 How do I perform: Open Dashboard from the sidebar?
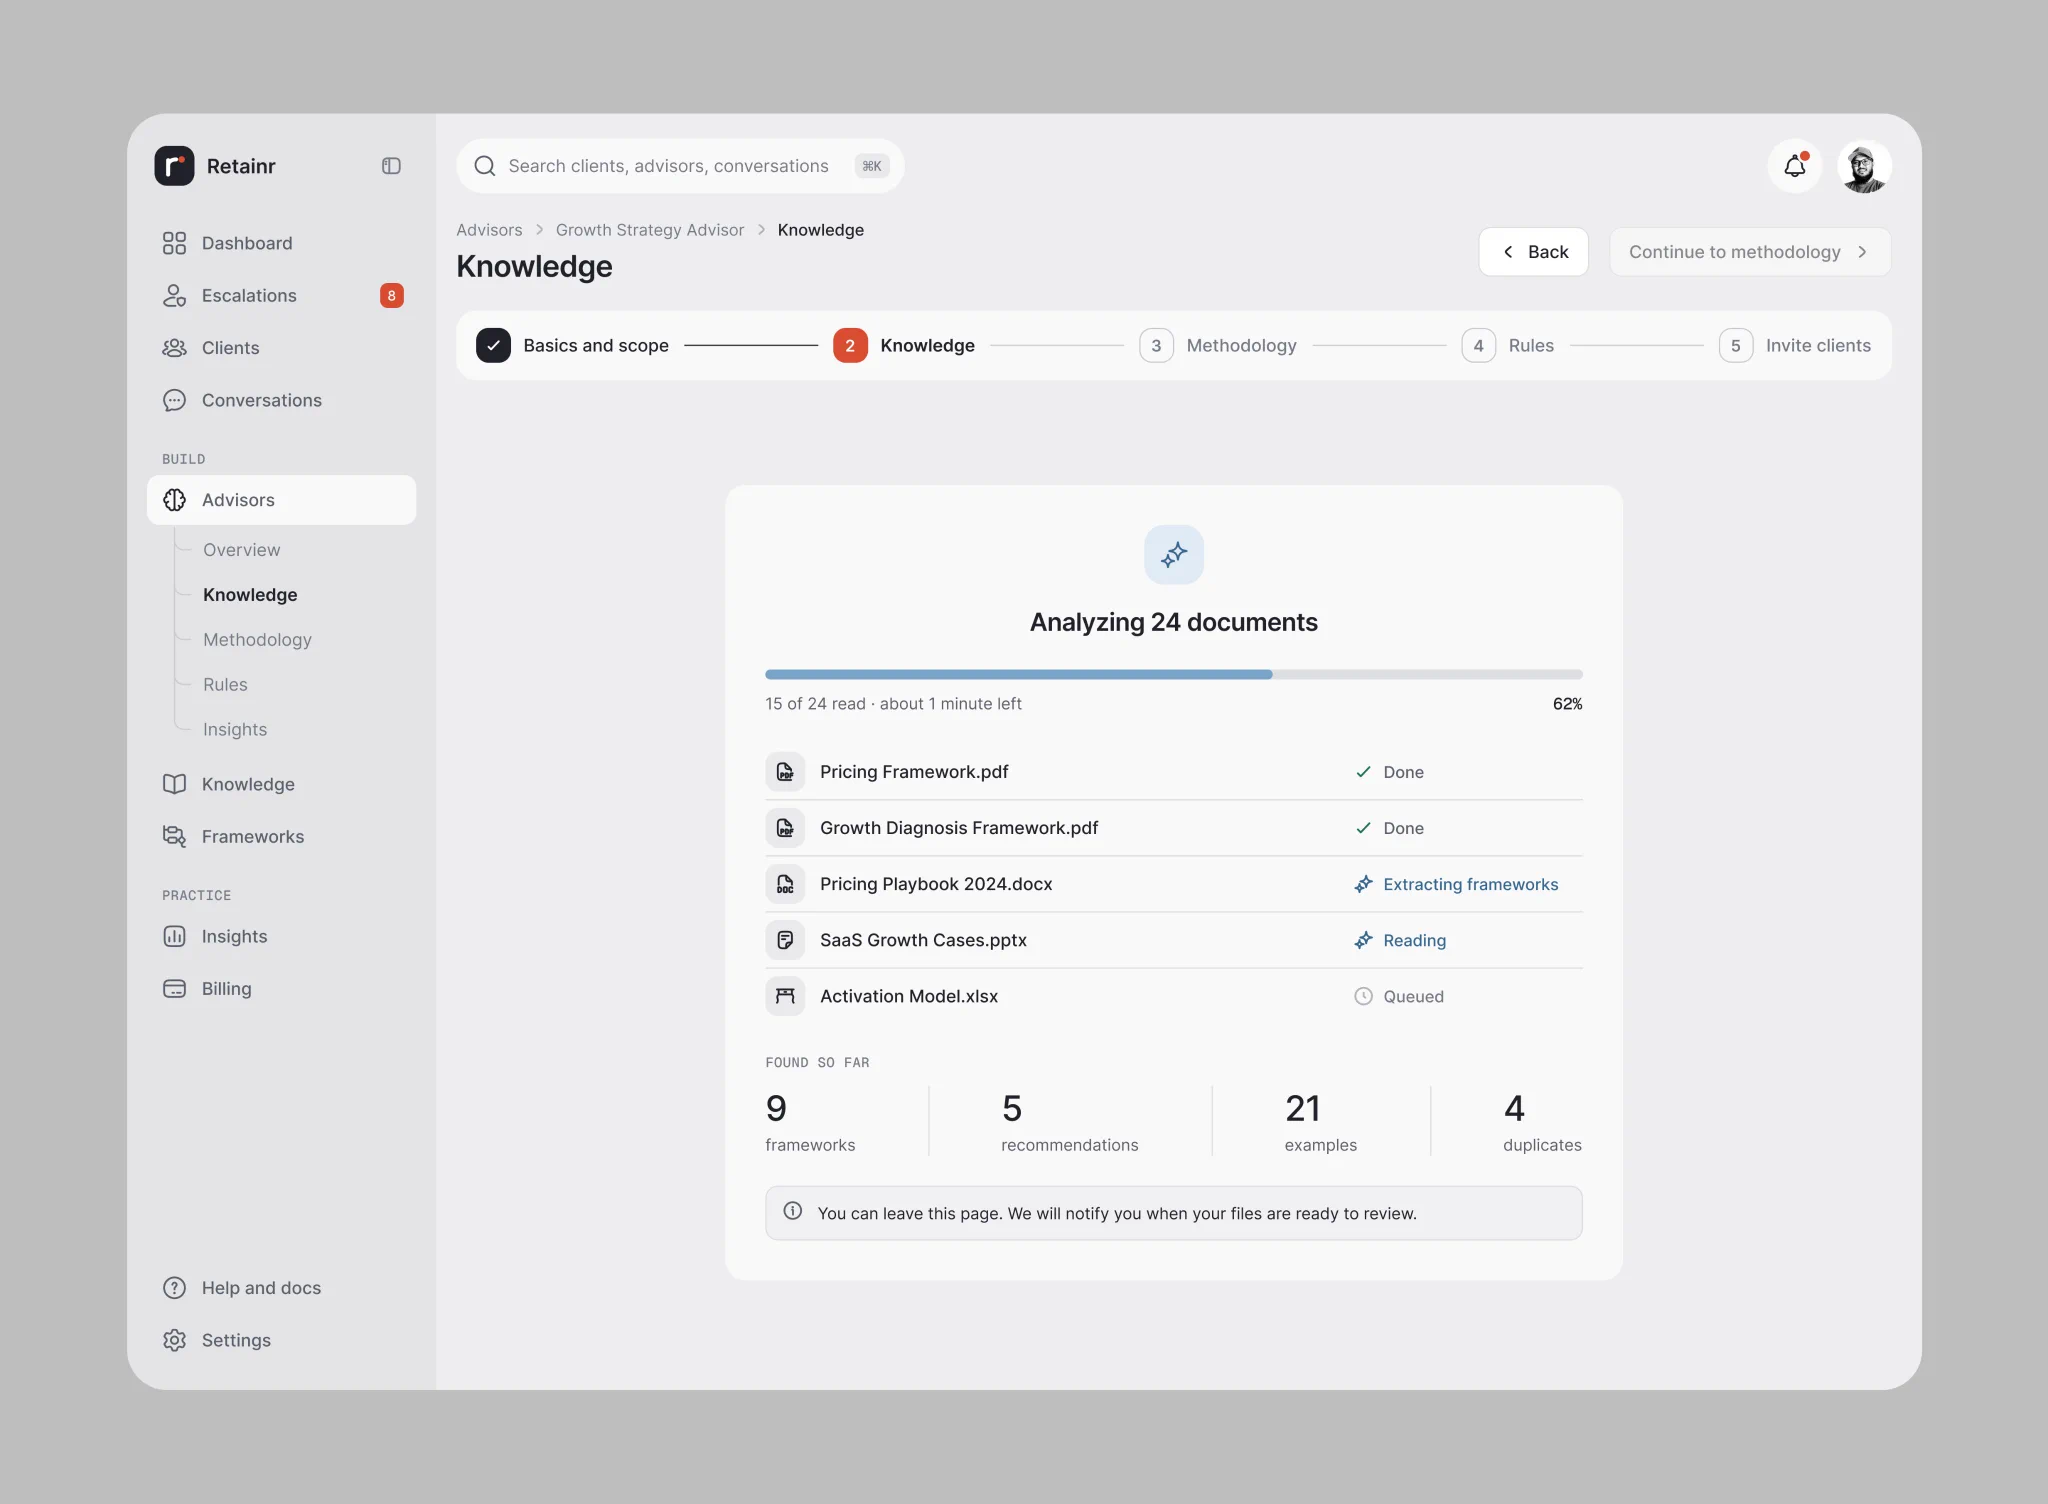click(281, 243)
